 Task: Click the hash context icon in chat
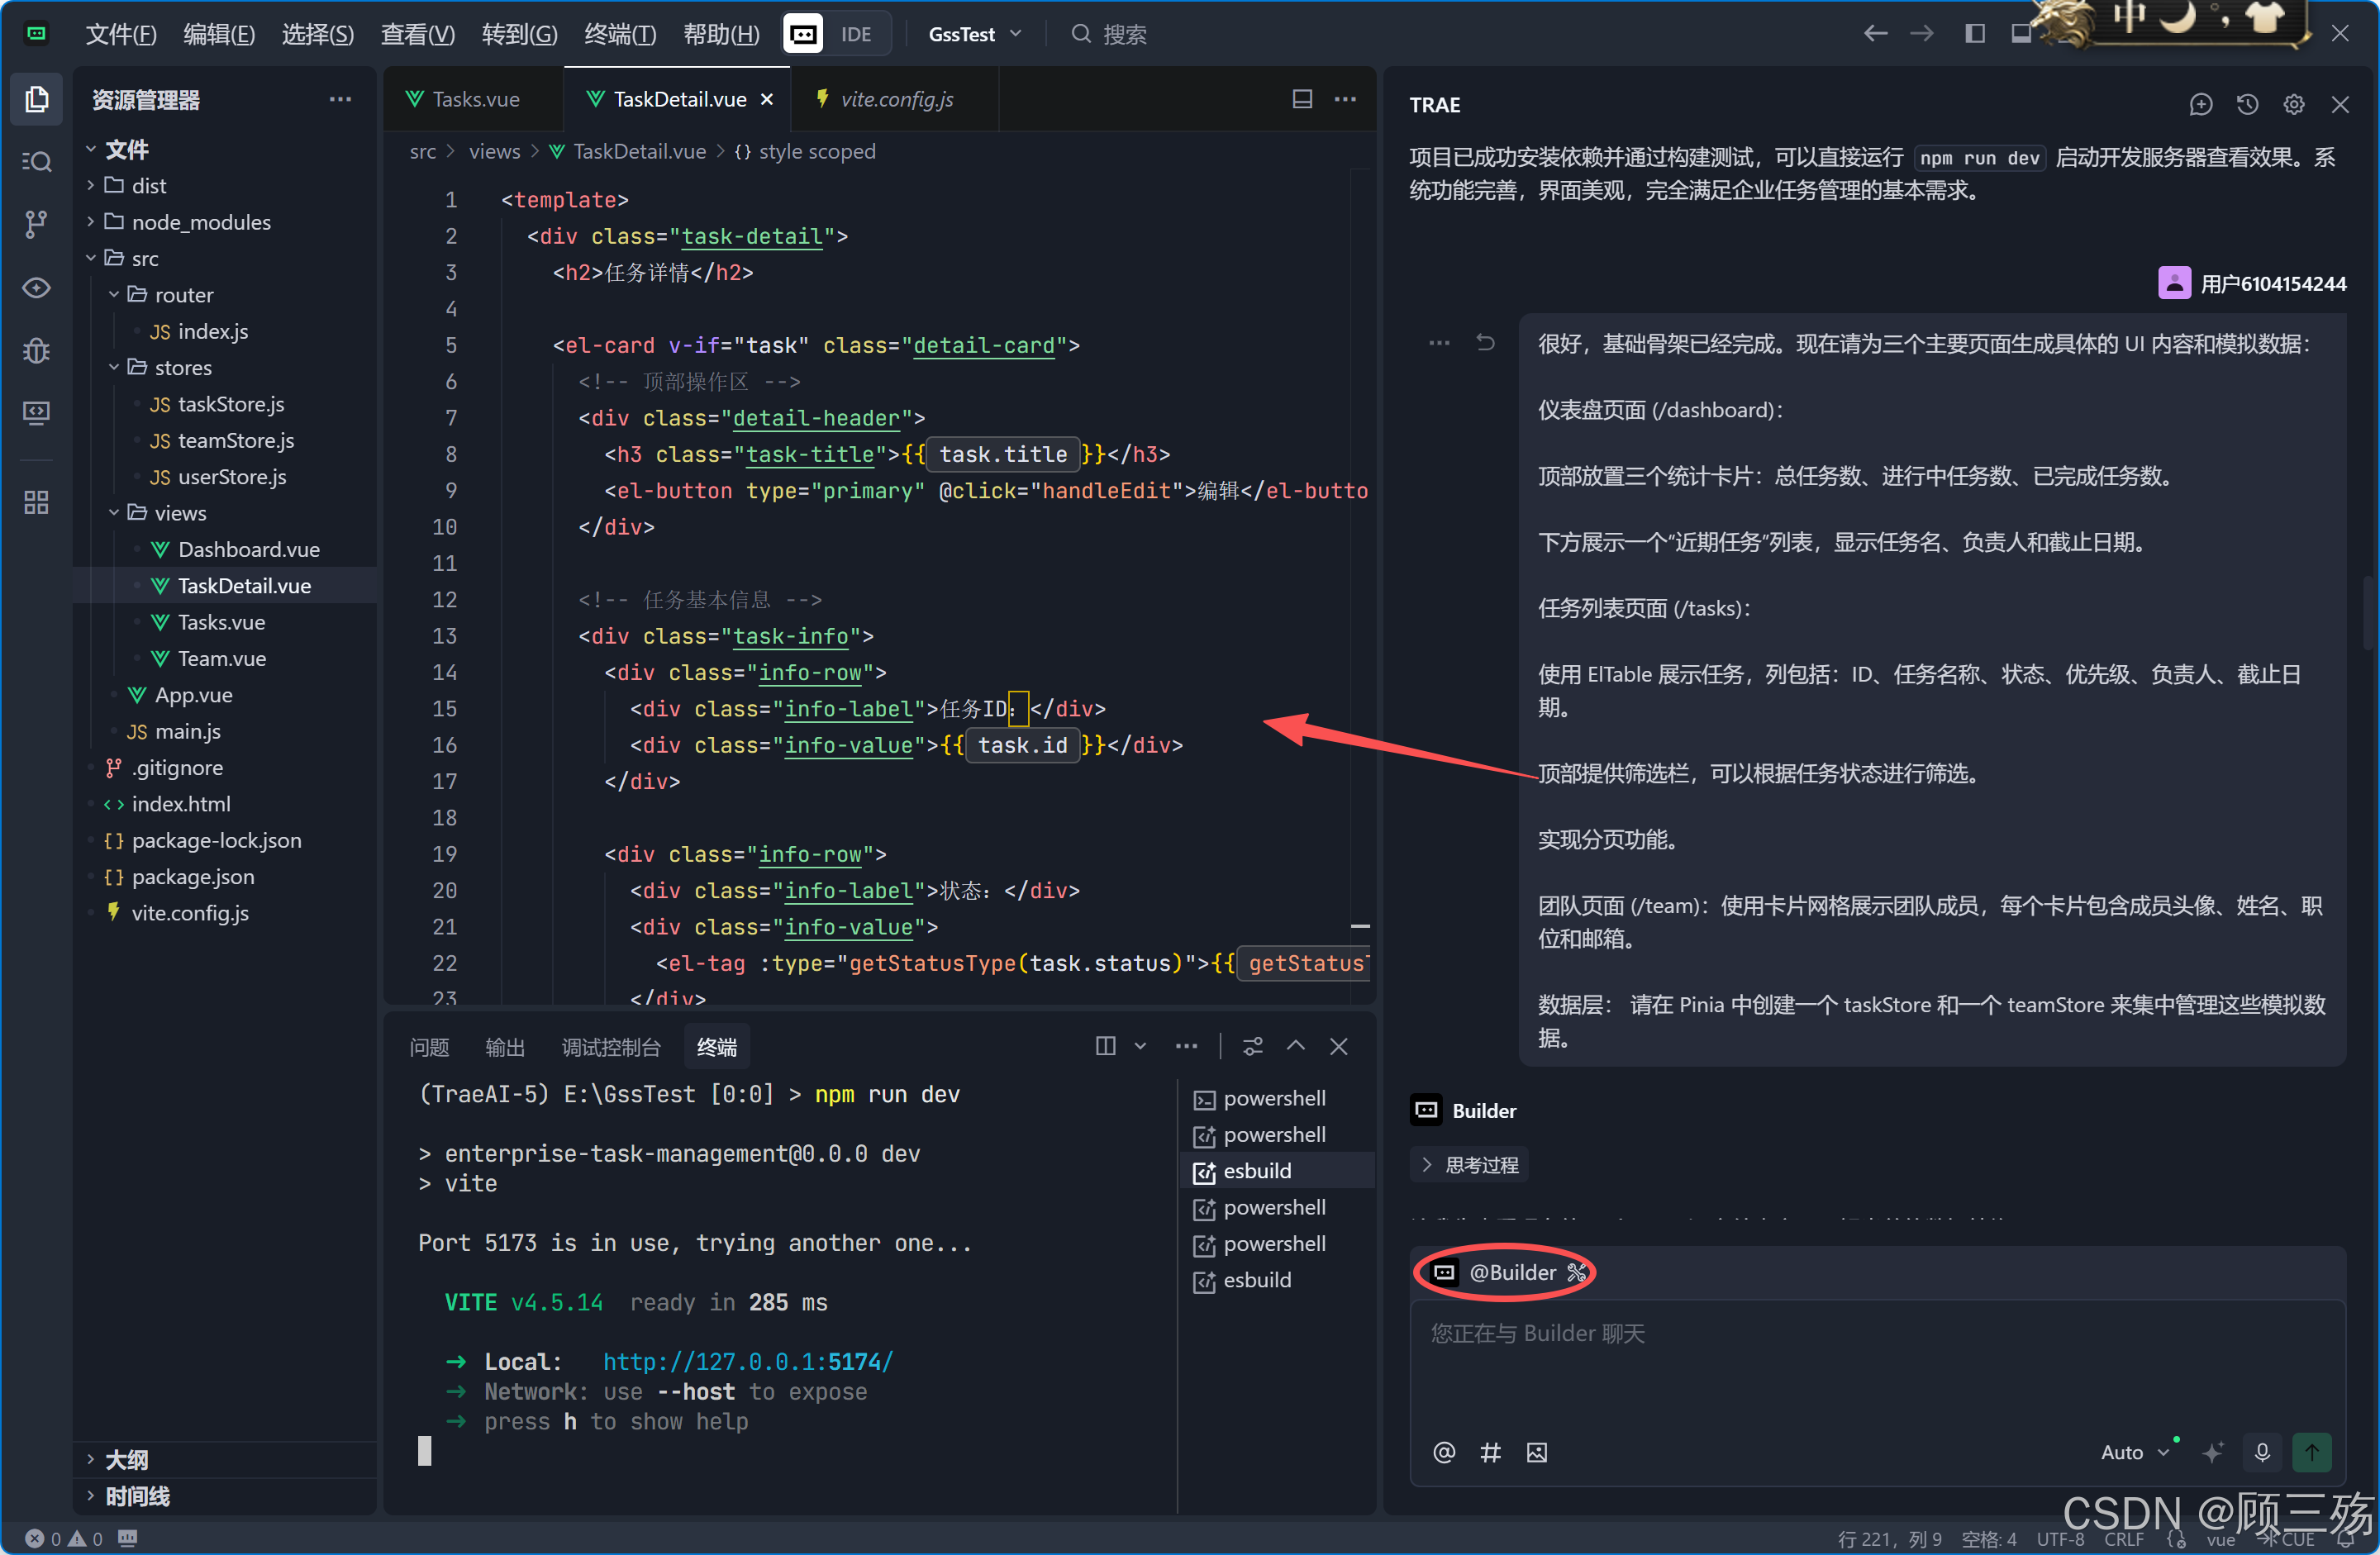(1490, 1452)
